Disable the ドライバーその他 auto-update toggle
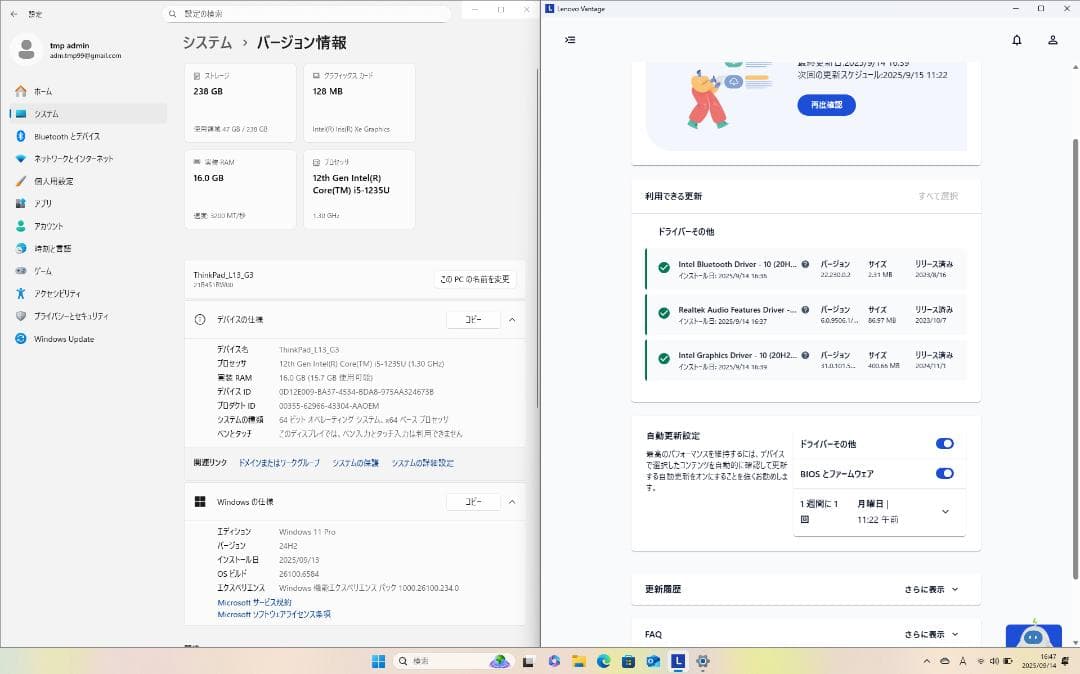This screenshot has height=674, width=1080. tap(945, 443)
